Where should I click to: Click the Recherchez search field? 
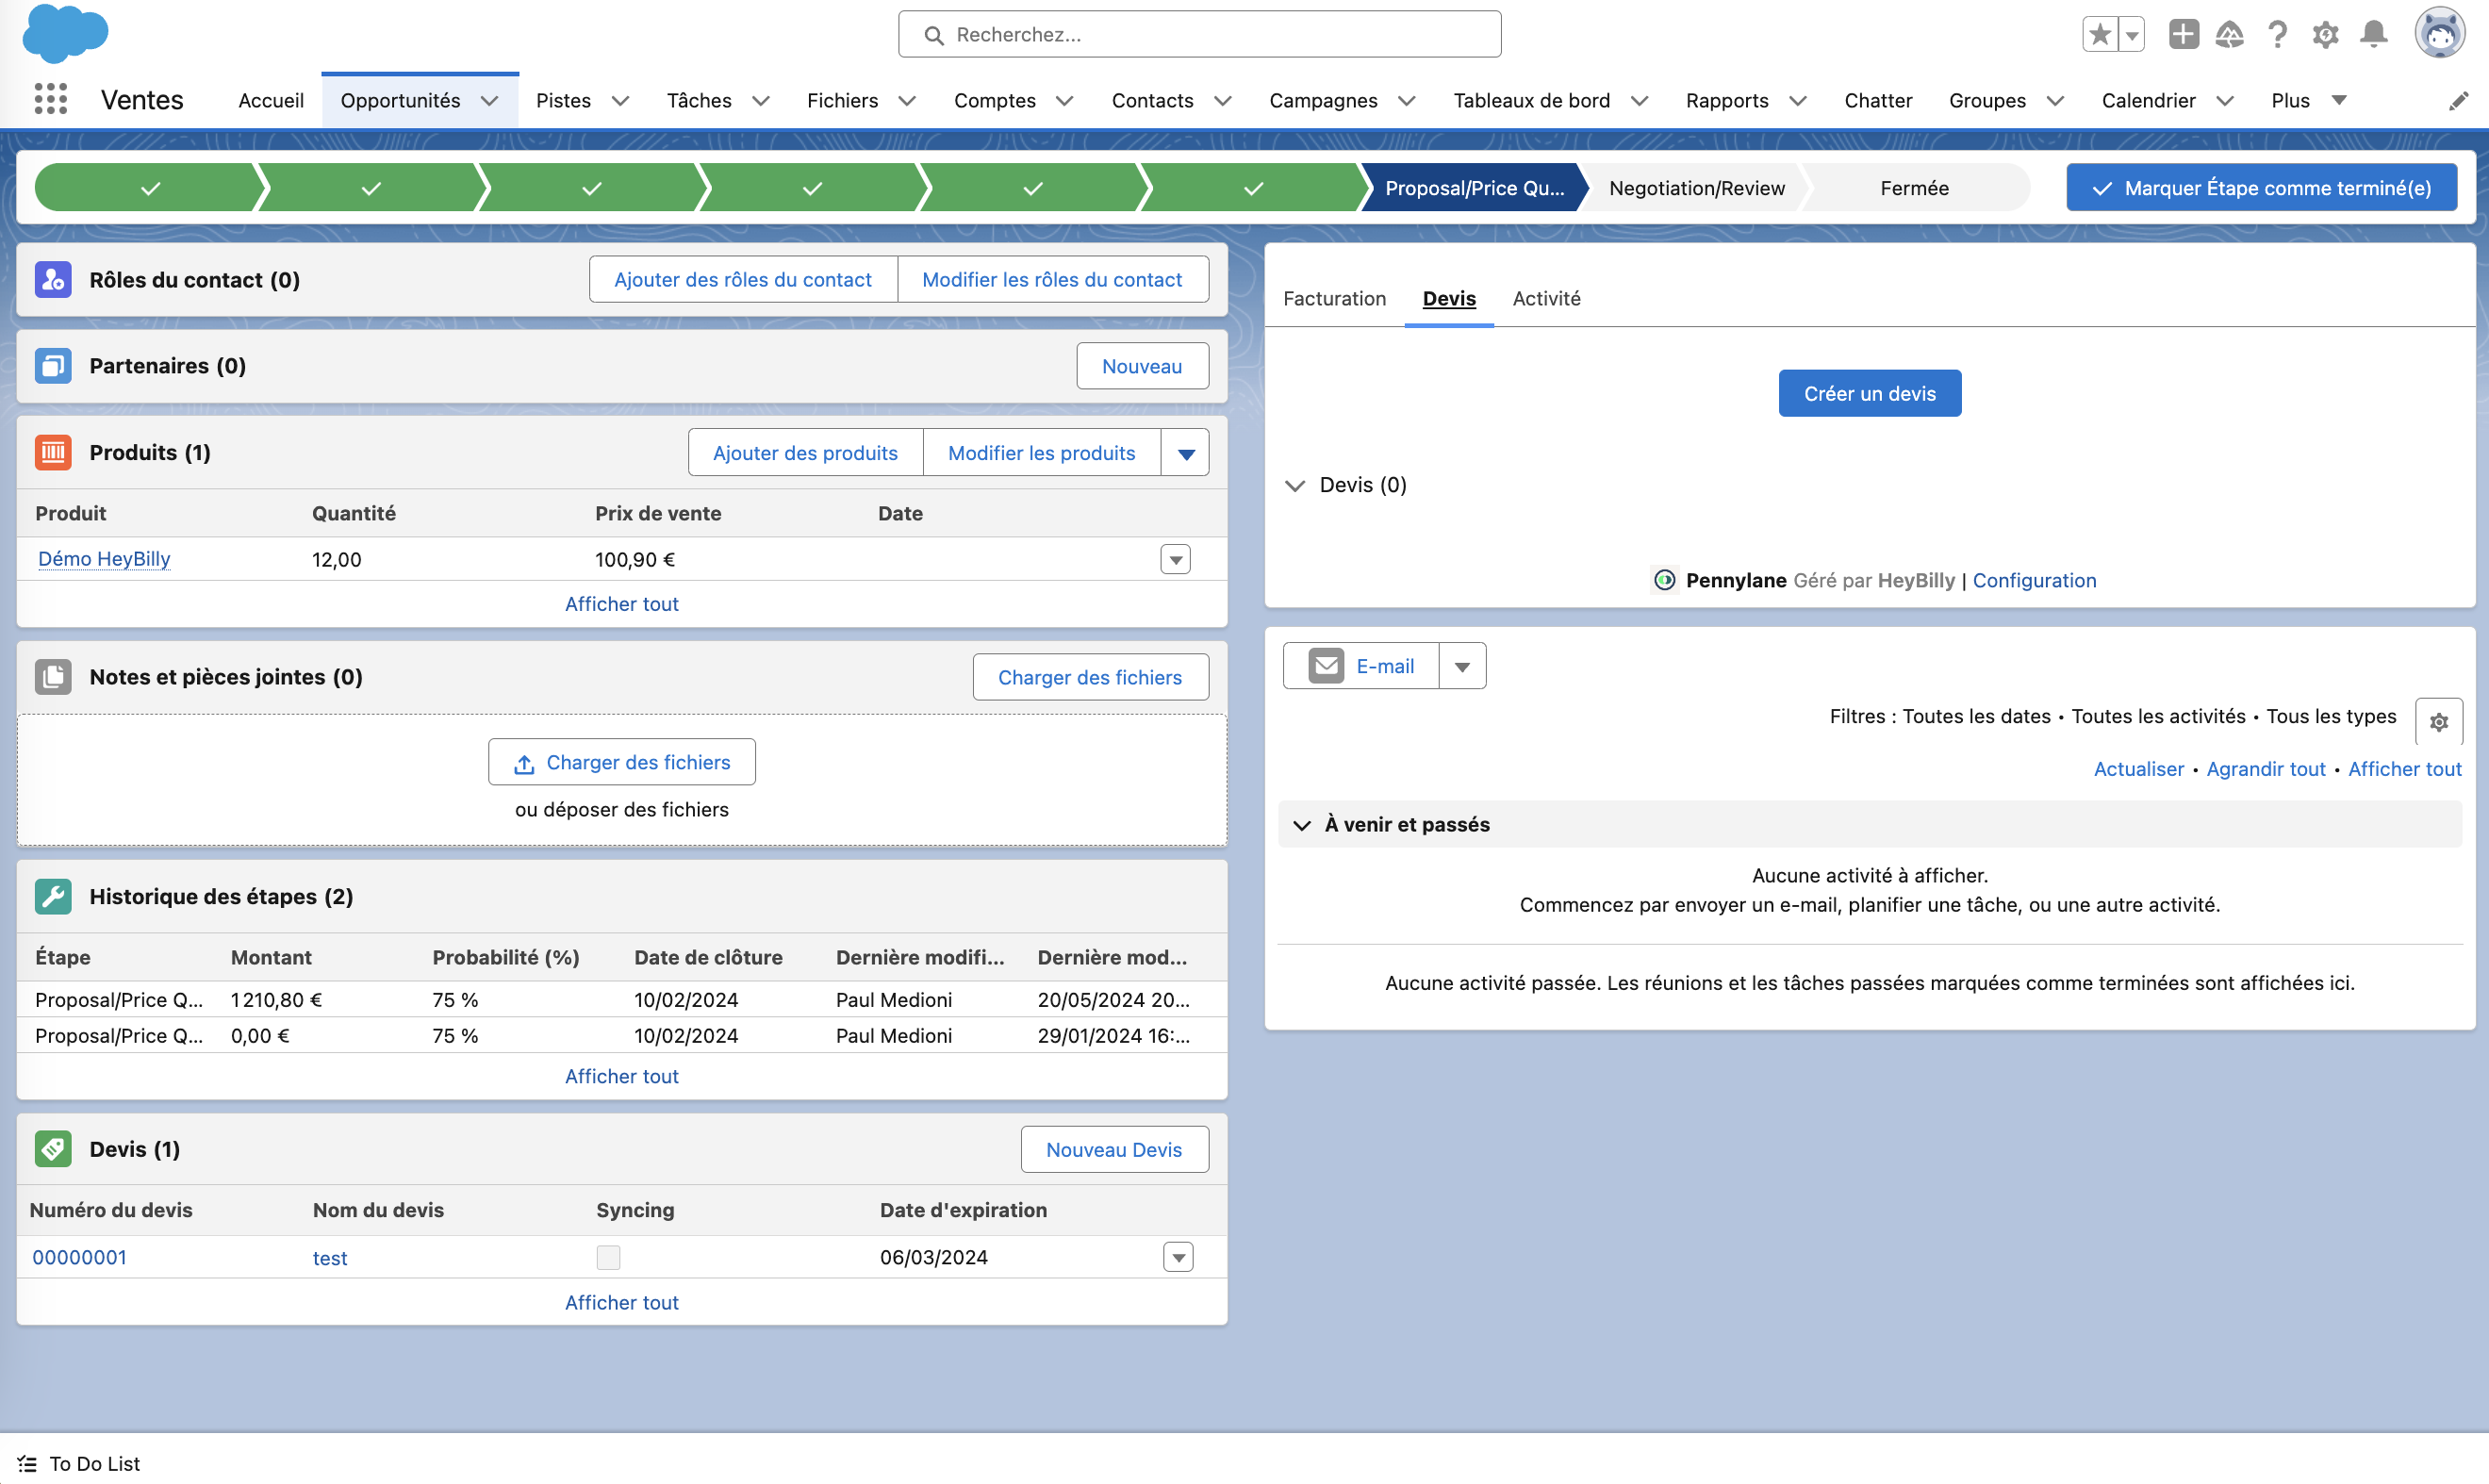point(1200,35)
